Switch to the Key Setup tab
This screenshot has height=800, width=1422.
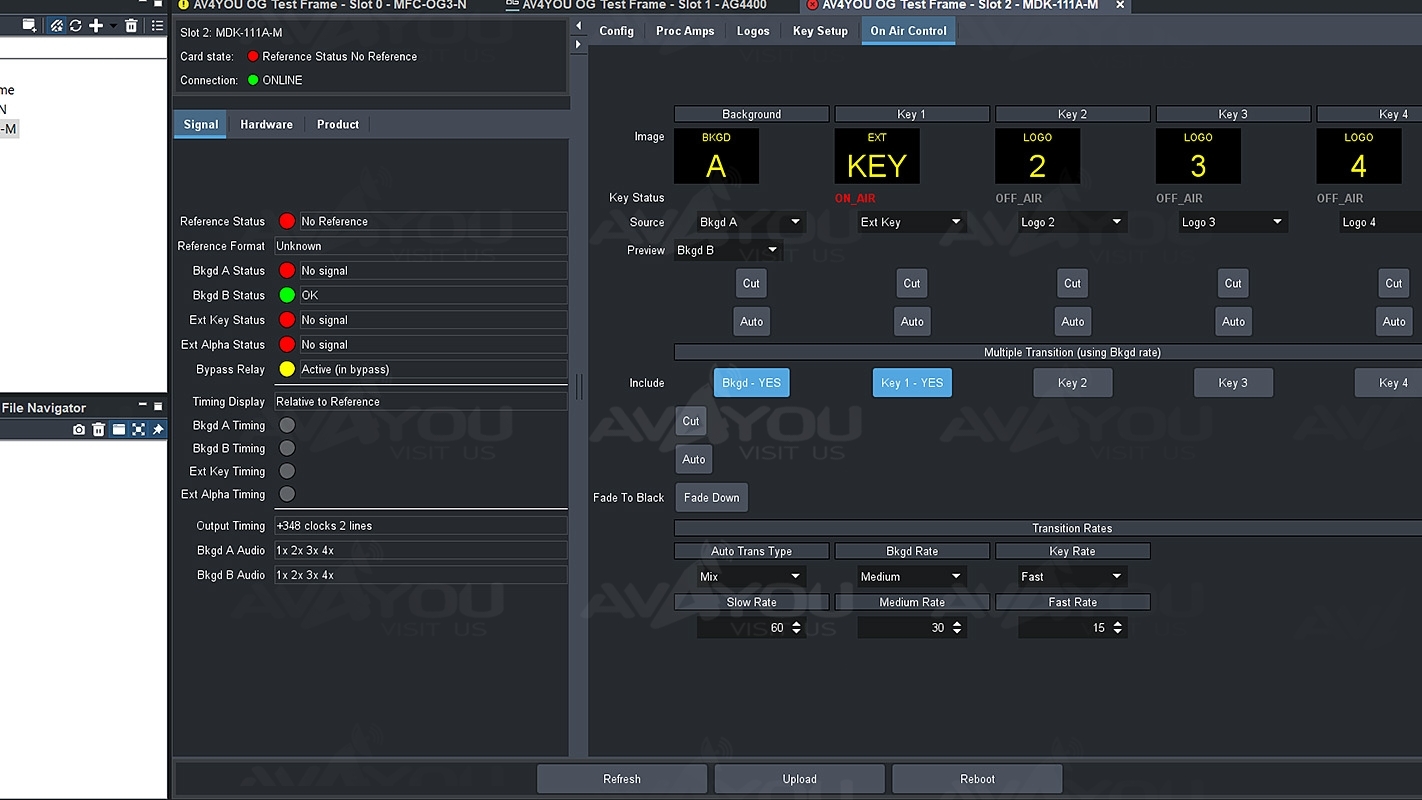(820, 31)
